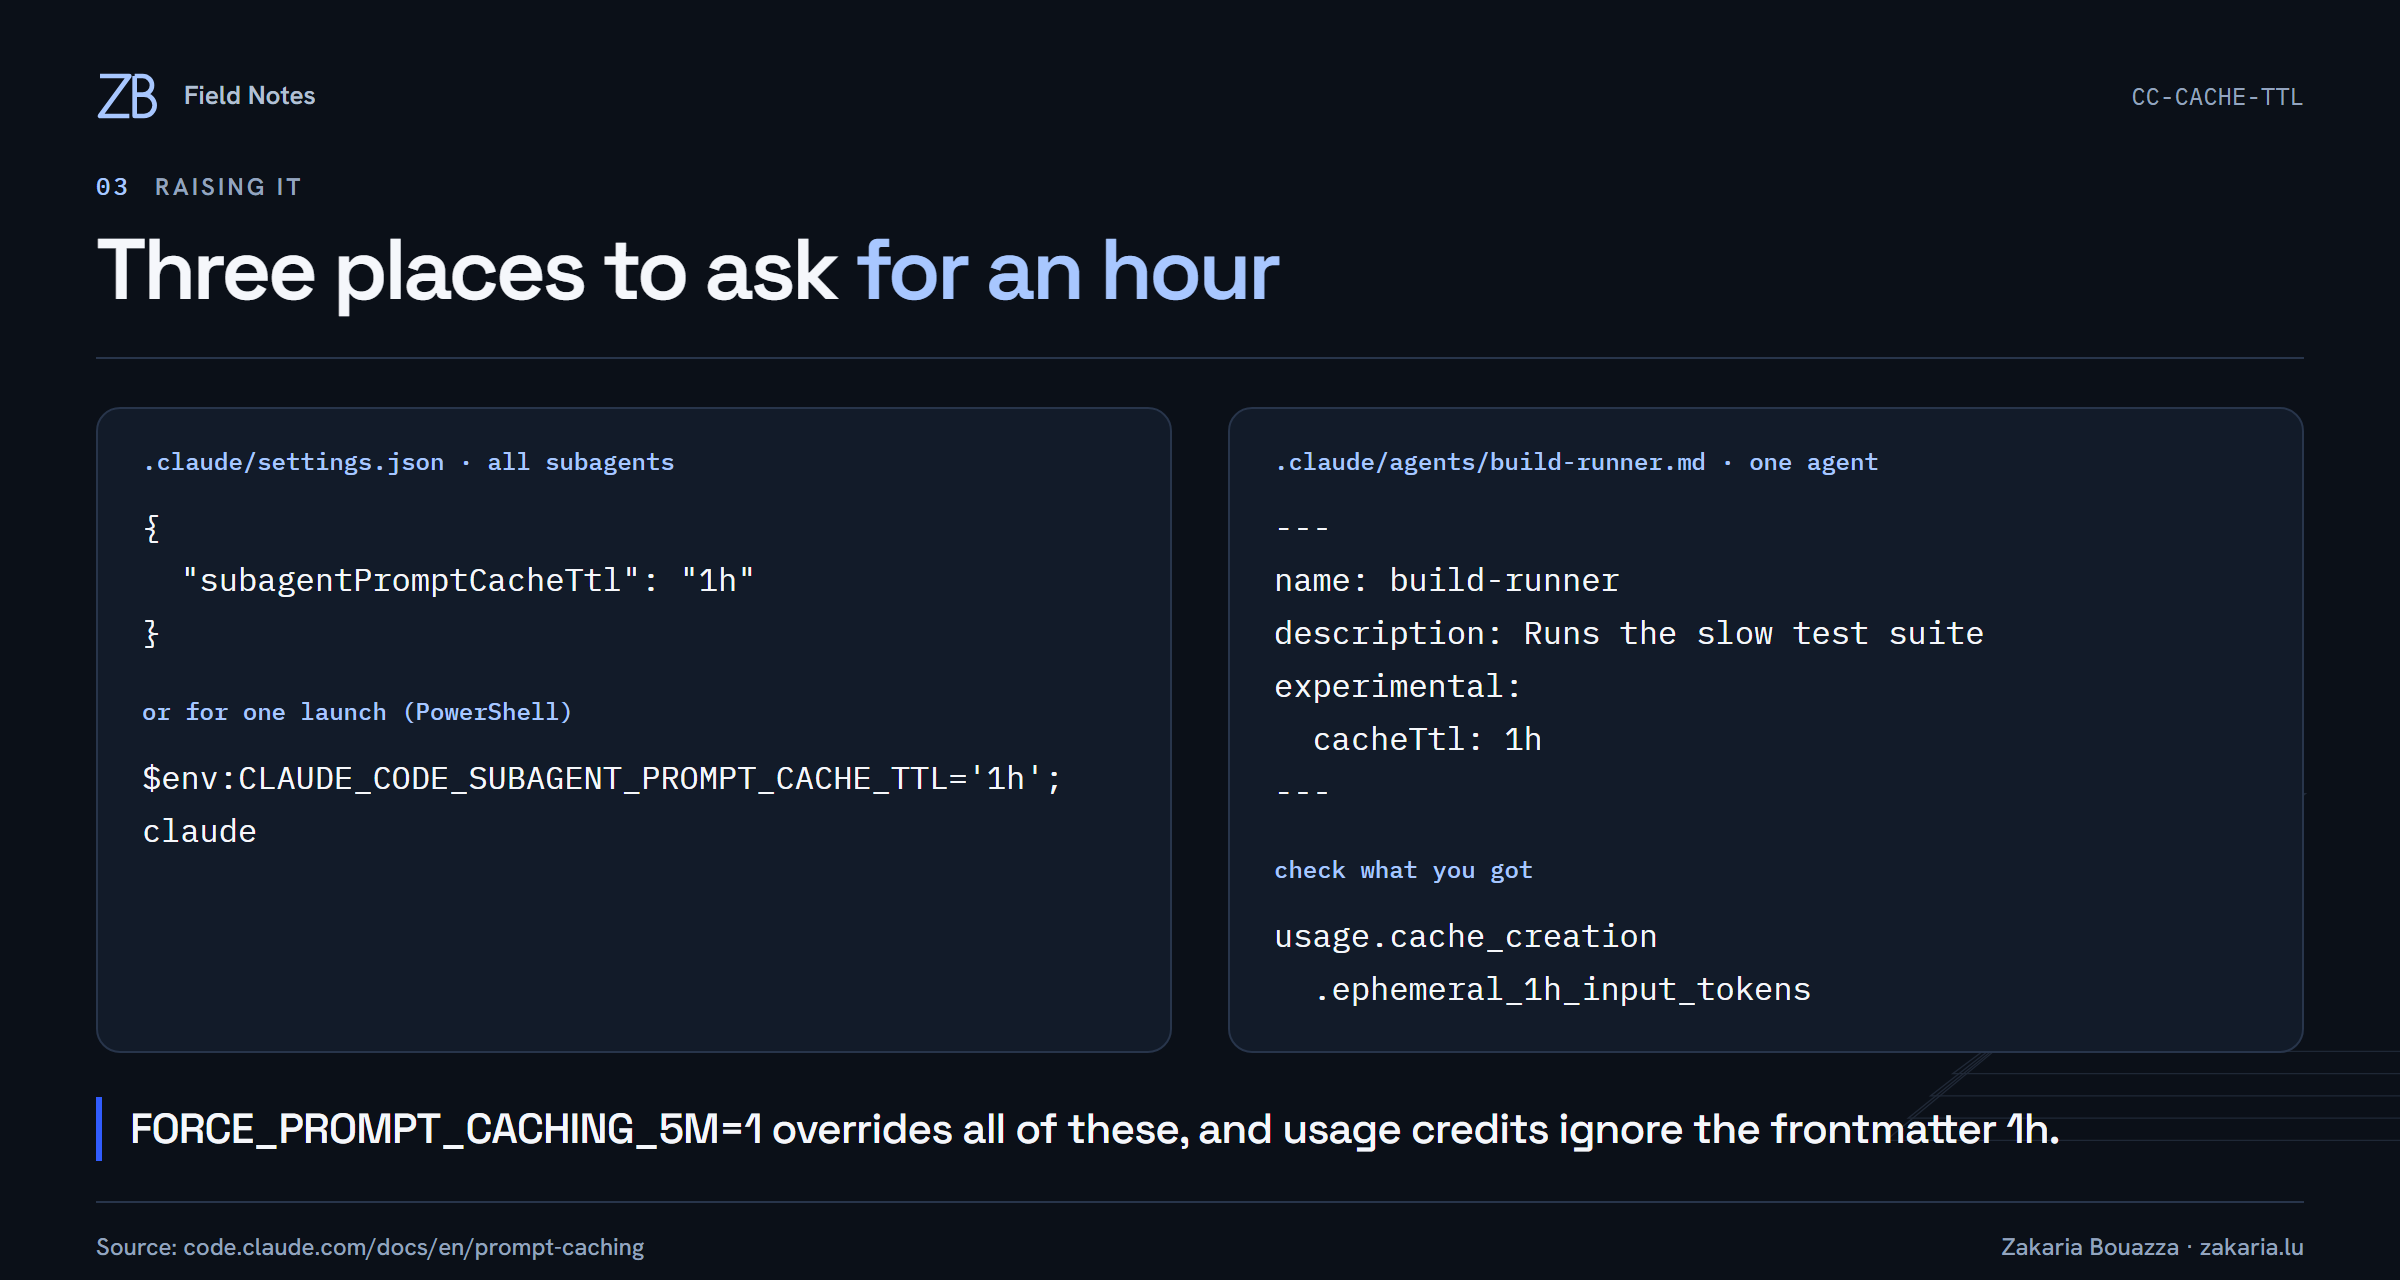The image size is (2400, 1280).
Task: Open the code.claude.com/docs/en/prompt-caching source link
Action: 414,1247
